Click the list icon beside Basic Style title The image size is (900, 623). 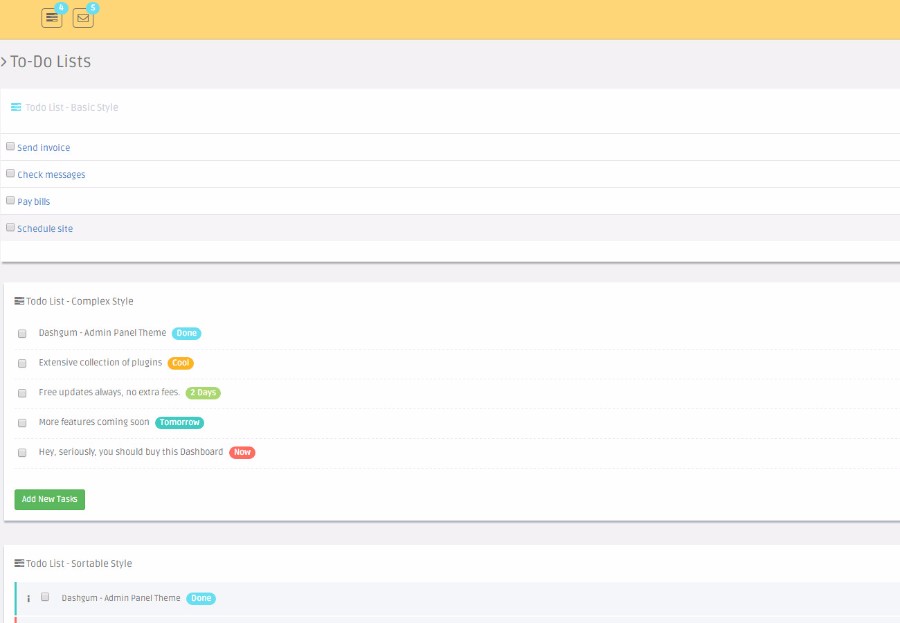[16, 107]
